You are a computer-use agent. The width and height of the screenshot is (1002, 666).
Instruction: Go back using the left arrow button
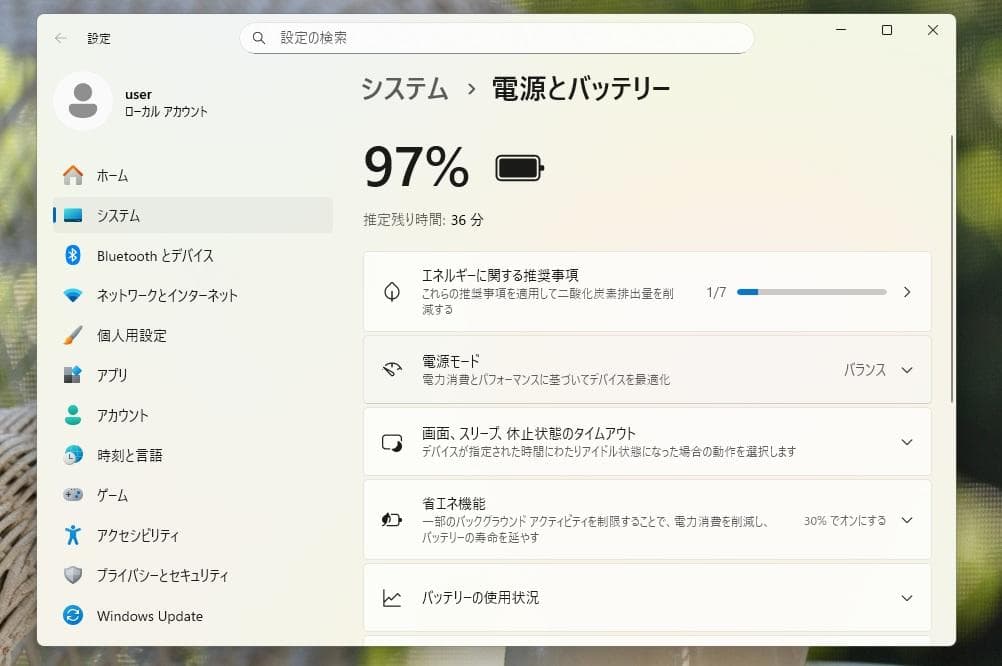pyautogui.click(x=59, y=38)
